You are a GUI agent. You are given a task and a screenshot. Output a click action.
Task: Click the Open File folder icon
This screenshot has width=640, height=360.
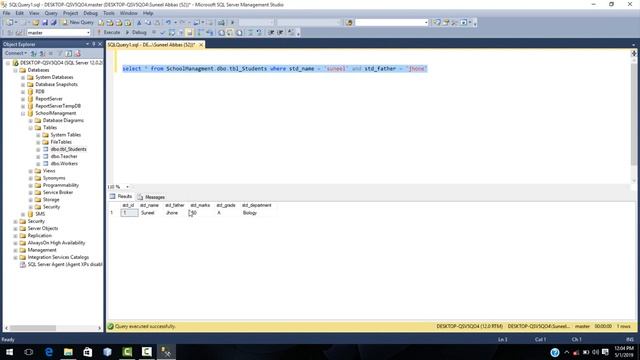point(36,22)
